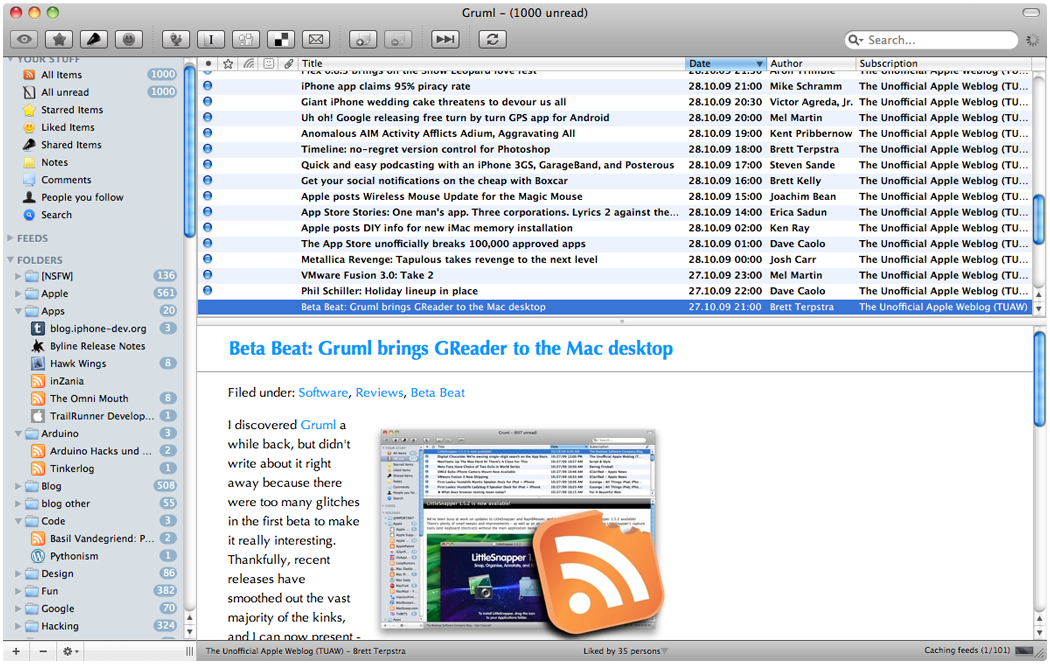Toggle unread dot on 'iPhone app claims 95%' row
This screenshot has width=1050, height=665.
[208, 86]
